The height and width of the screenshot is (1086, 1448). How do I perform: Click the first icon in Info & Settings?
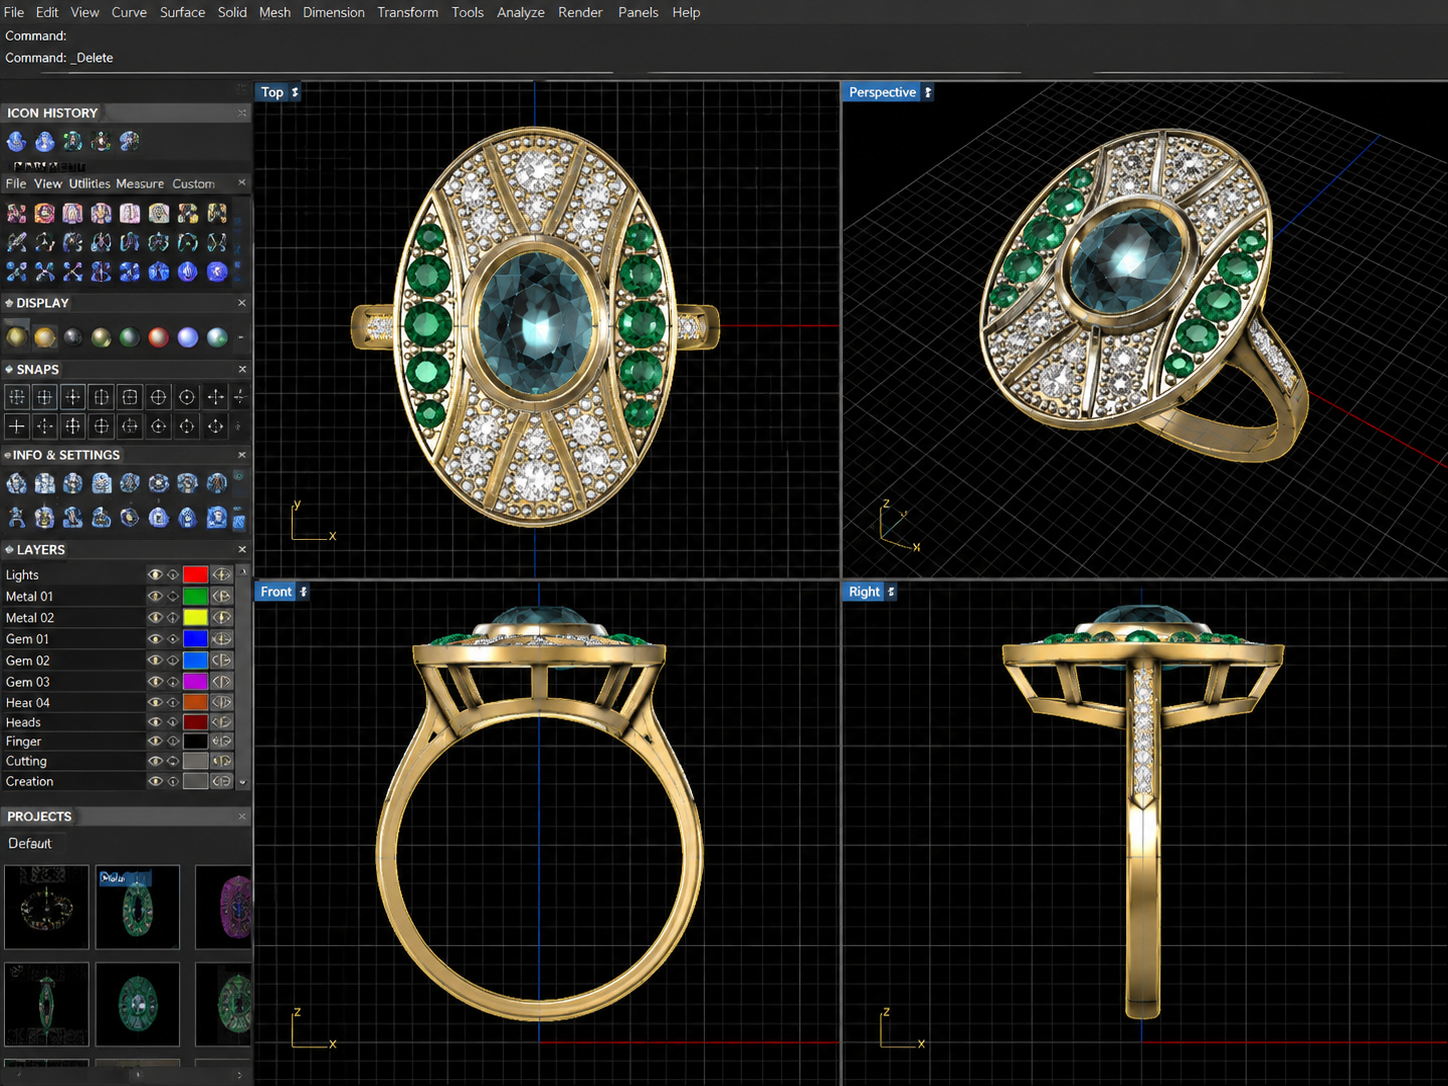(16, 484)
